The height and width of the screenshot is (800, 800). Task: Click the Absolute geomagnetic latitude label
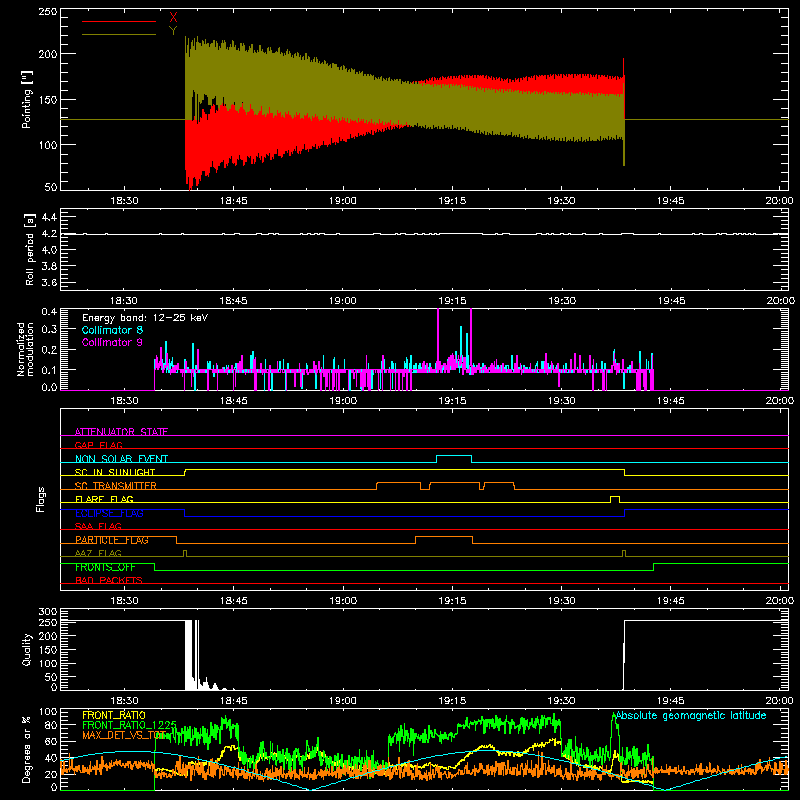[x=691, y=715]
